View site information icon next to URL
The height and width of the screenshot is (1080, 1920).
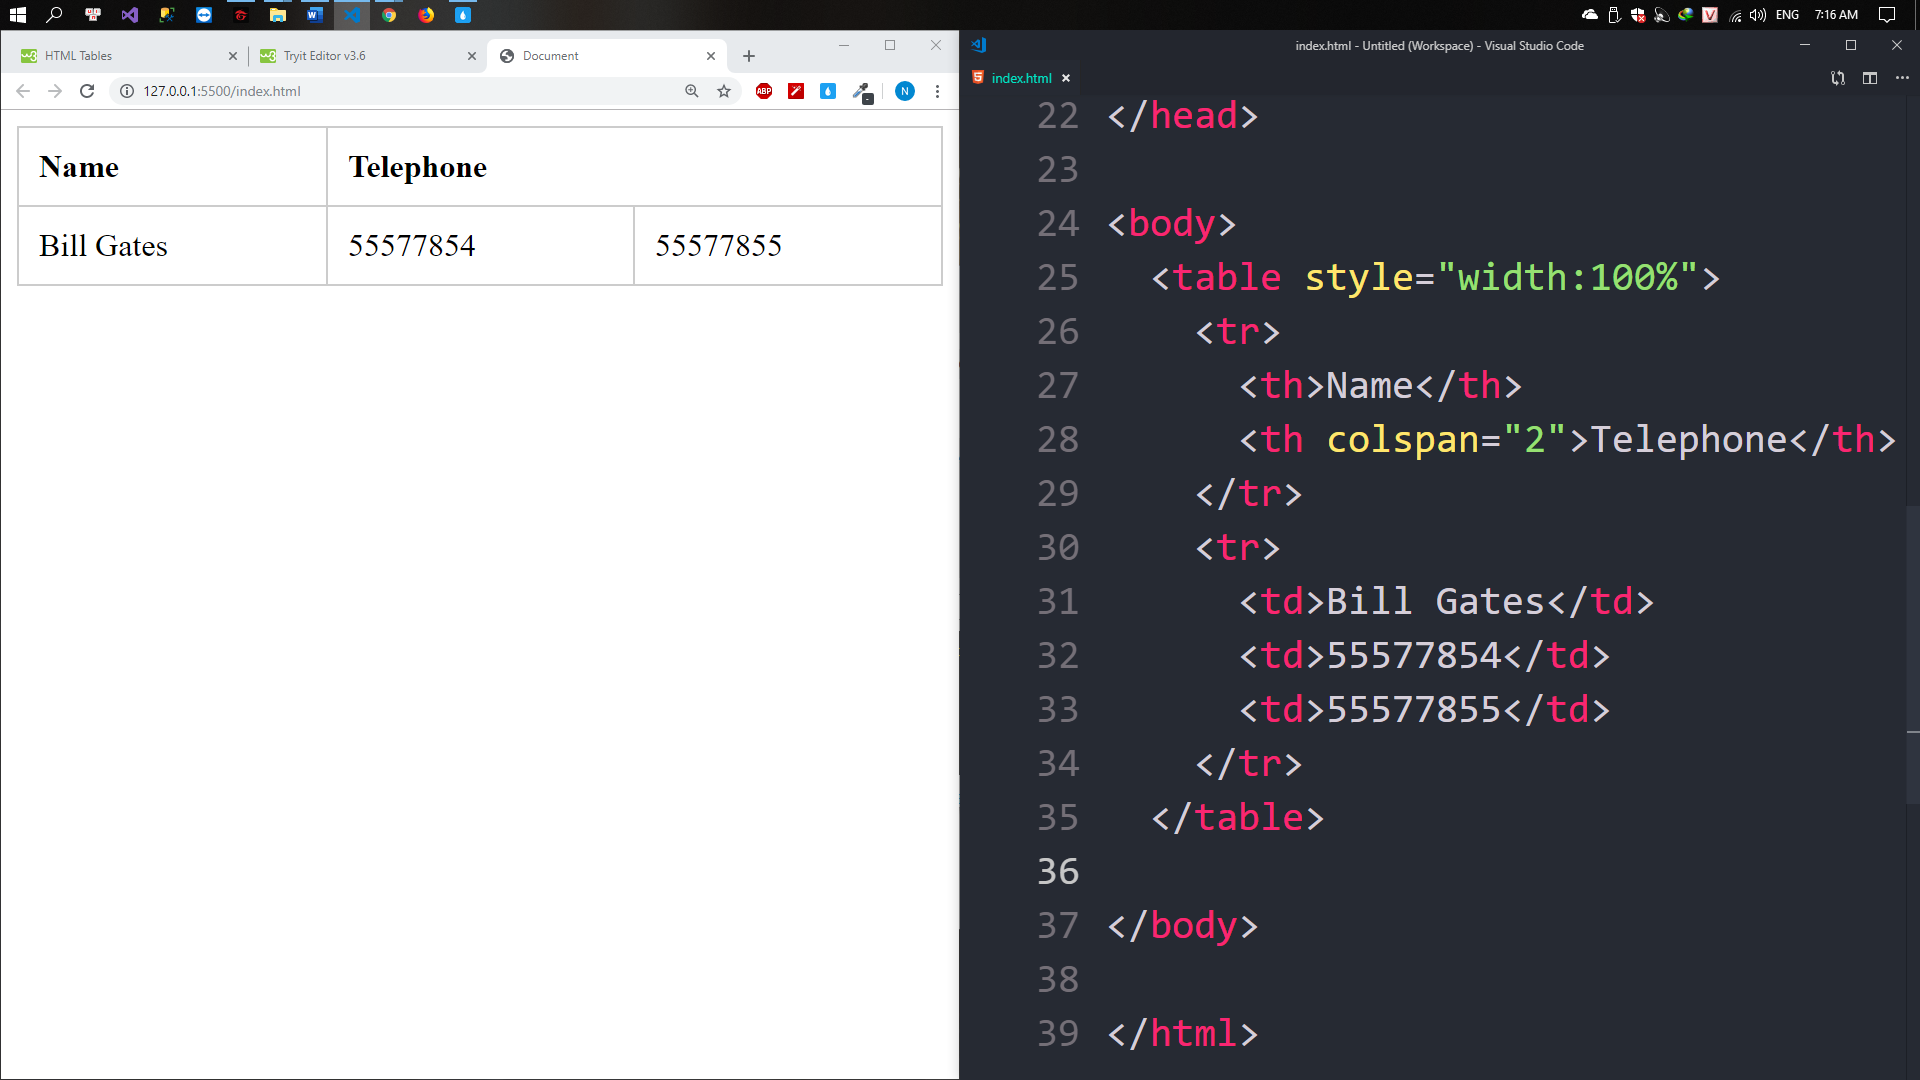[127, 91]
